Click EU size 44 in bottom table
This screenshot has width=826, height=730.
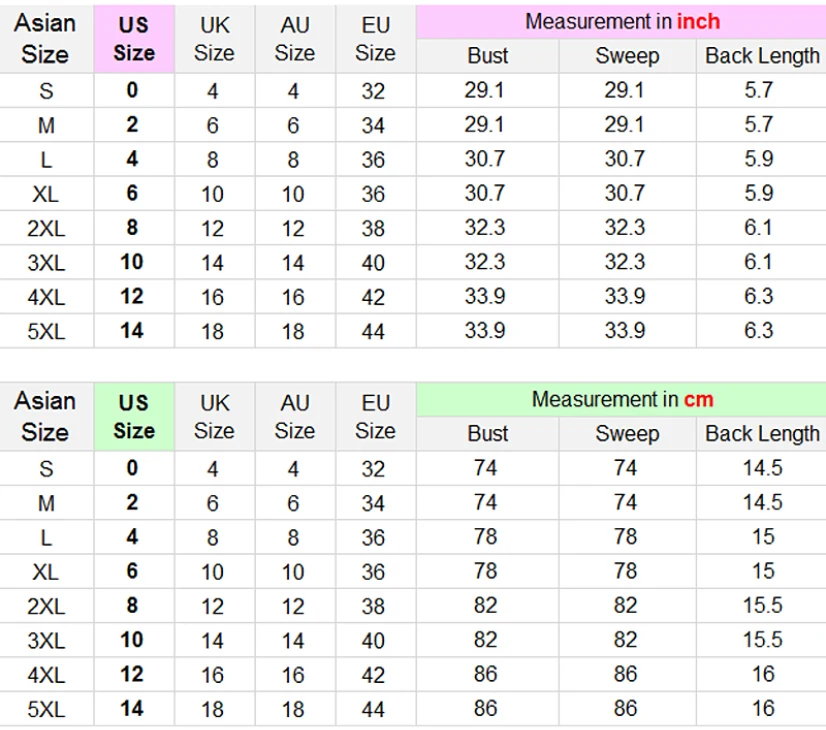point(373,709)
